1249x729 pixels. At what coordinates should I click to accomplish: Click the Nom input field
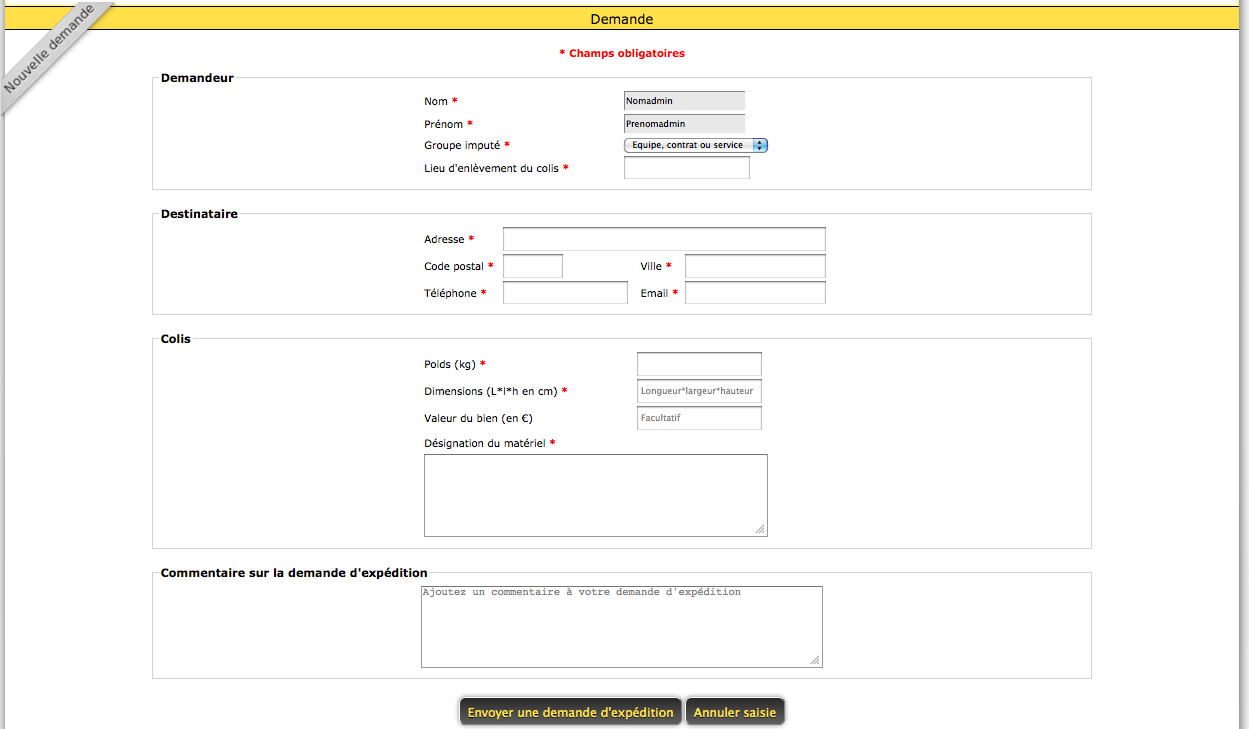[684, 101]
